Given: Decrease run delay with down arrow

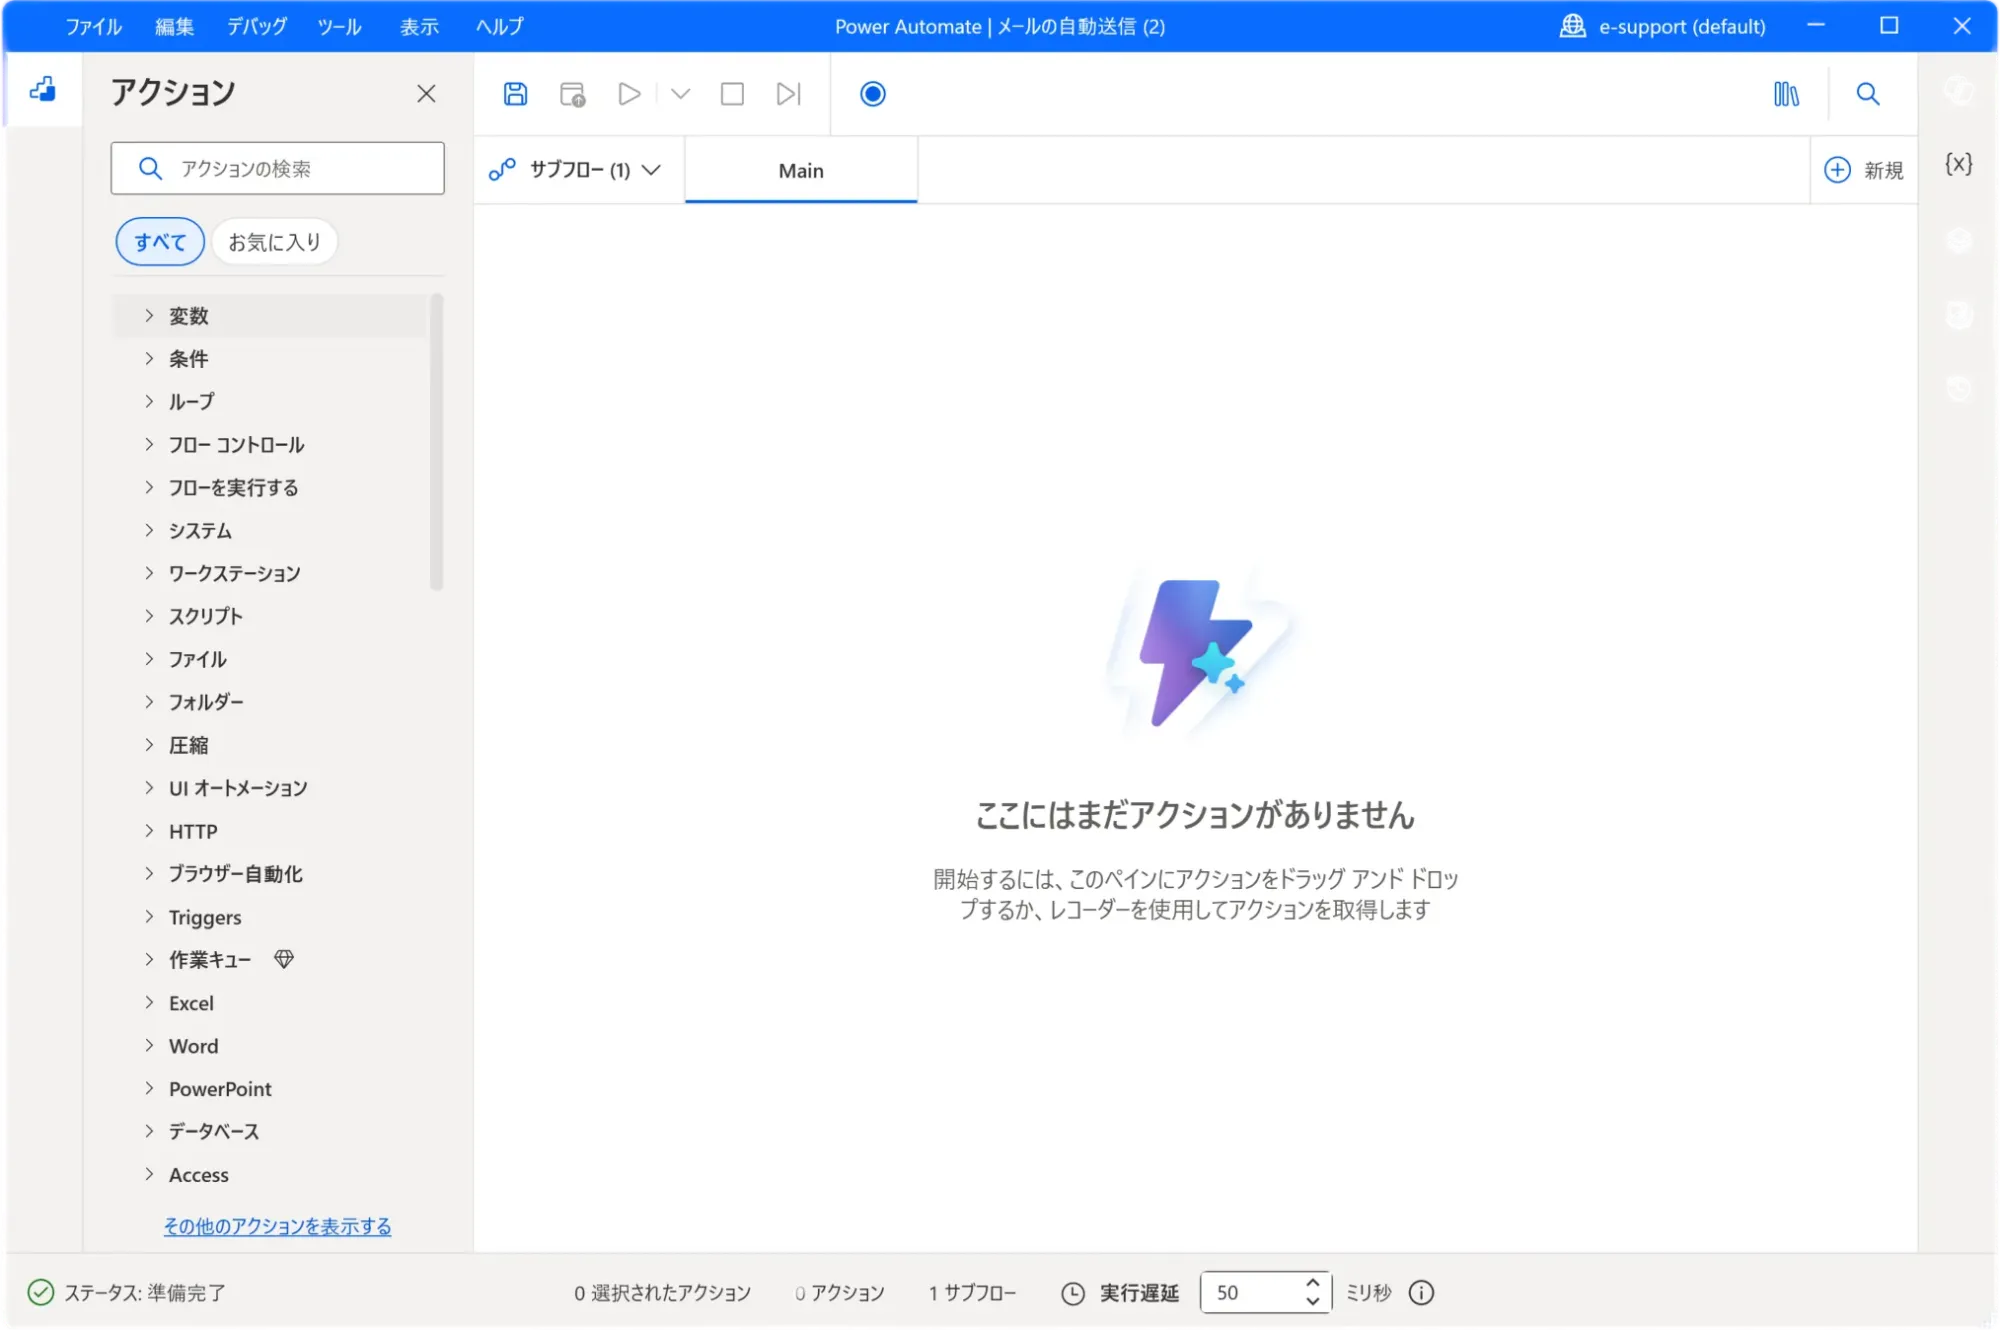Looking at the screenshot, I should (x=1313, y=1302).
